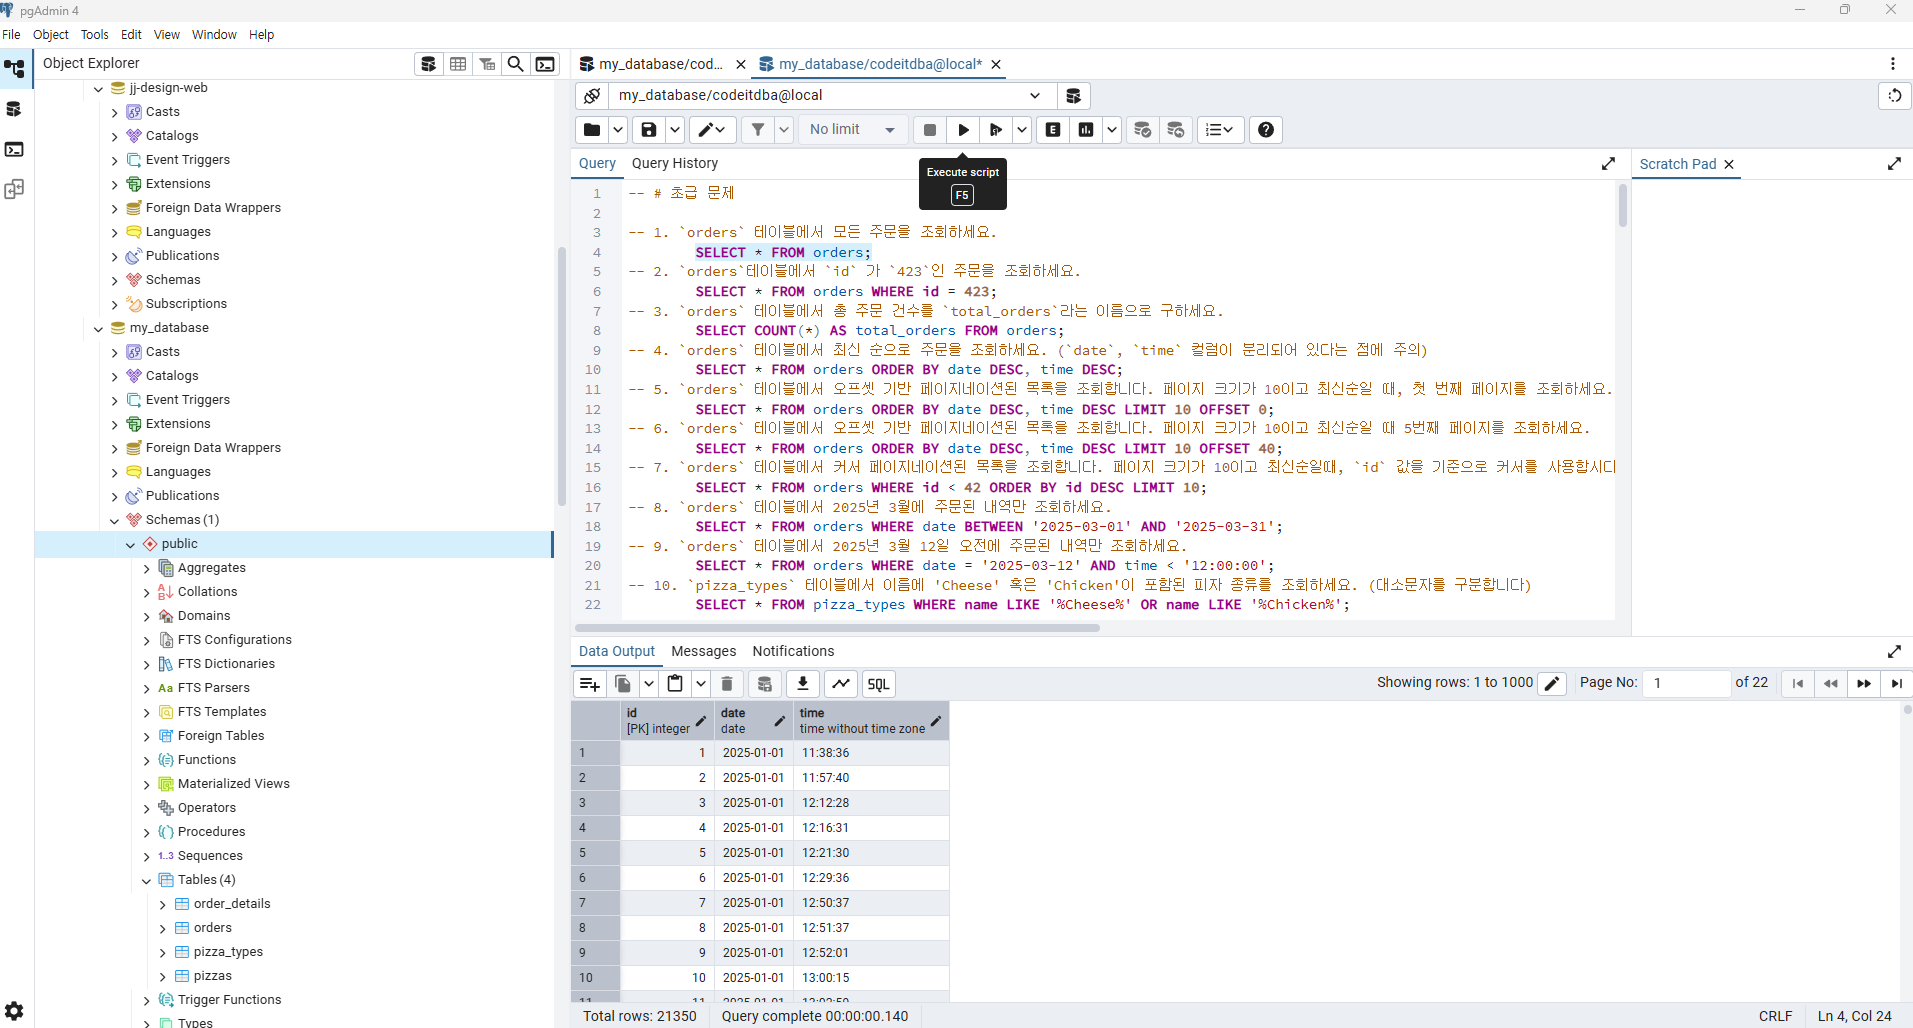The width and height of the screenshot is (1913, 1028).
Task: Save the query file with disk icon
Action: 649,130
